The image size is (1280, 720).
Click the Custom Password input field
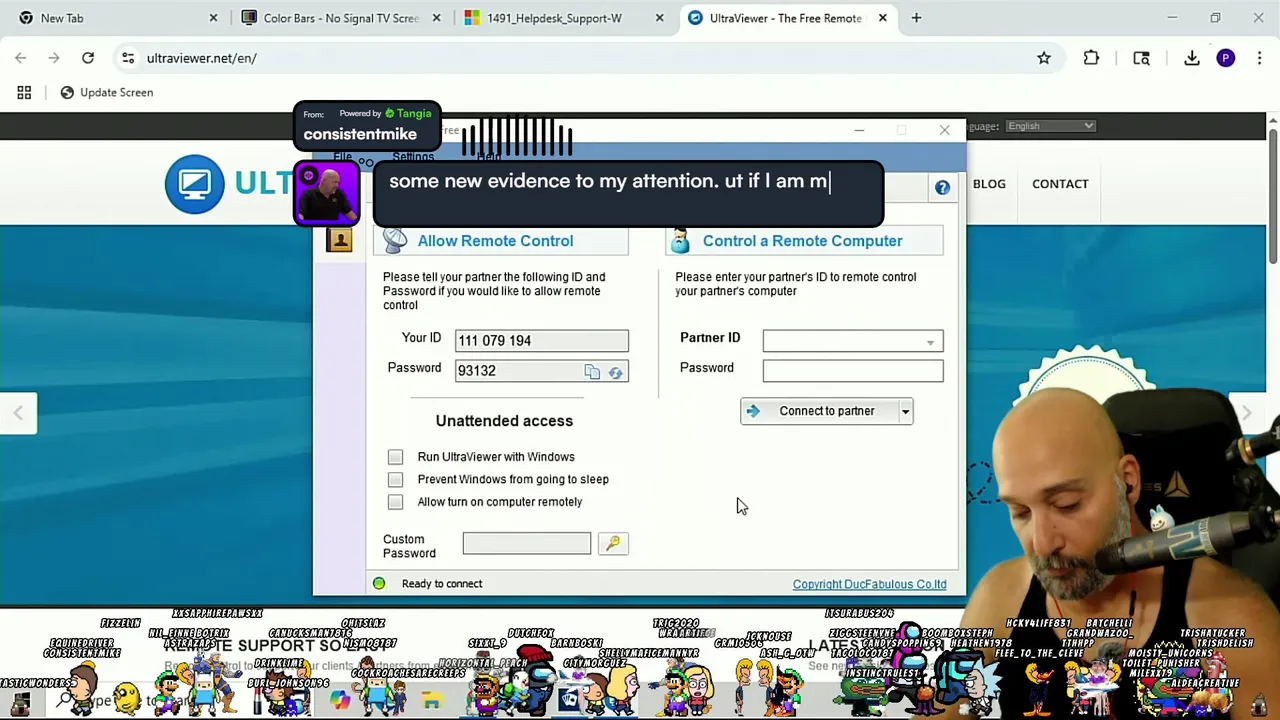coord(527,543)
